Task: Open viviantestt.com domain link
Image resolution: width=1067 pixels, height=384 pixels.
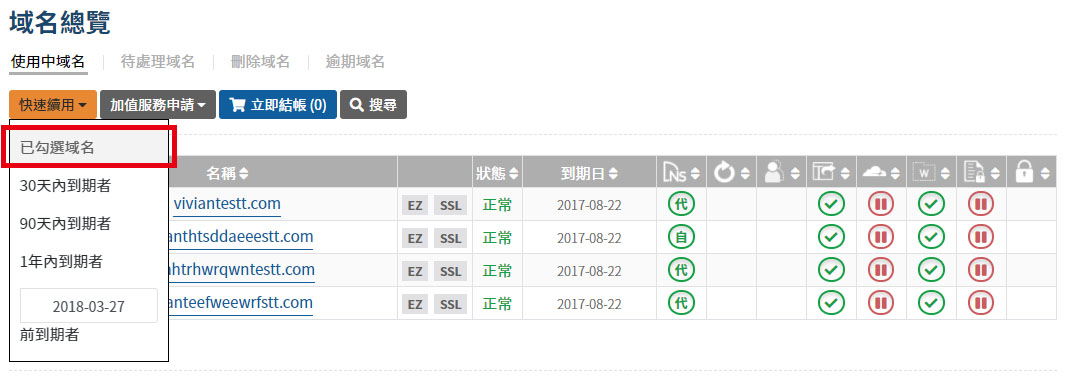Action: point(227,204)
